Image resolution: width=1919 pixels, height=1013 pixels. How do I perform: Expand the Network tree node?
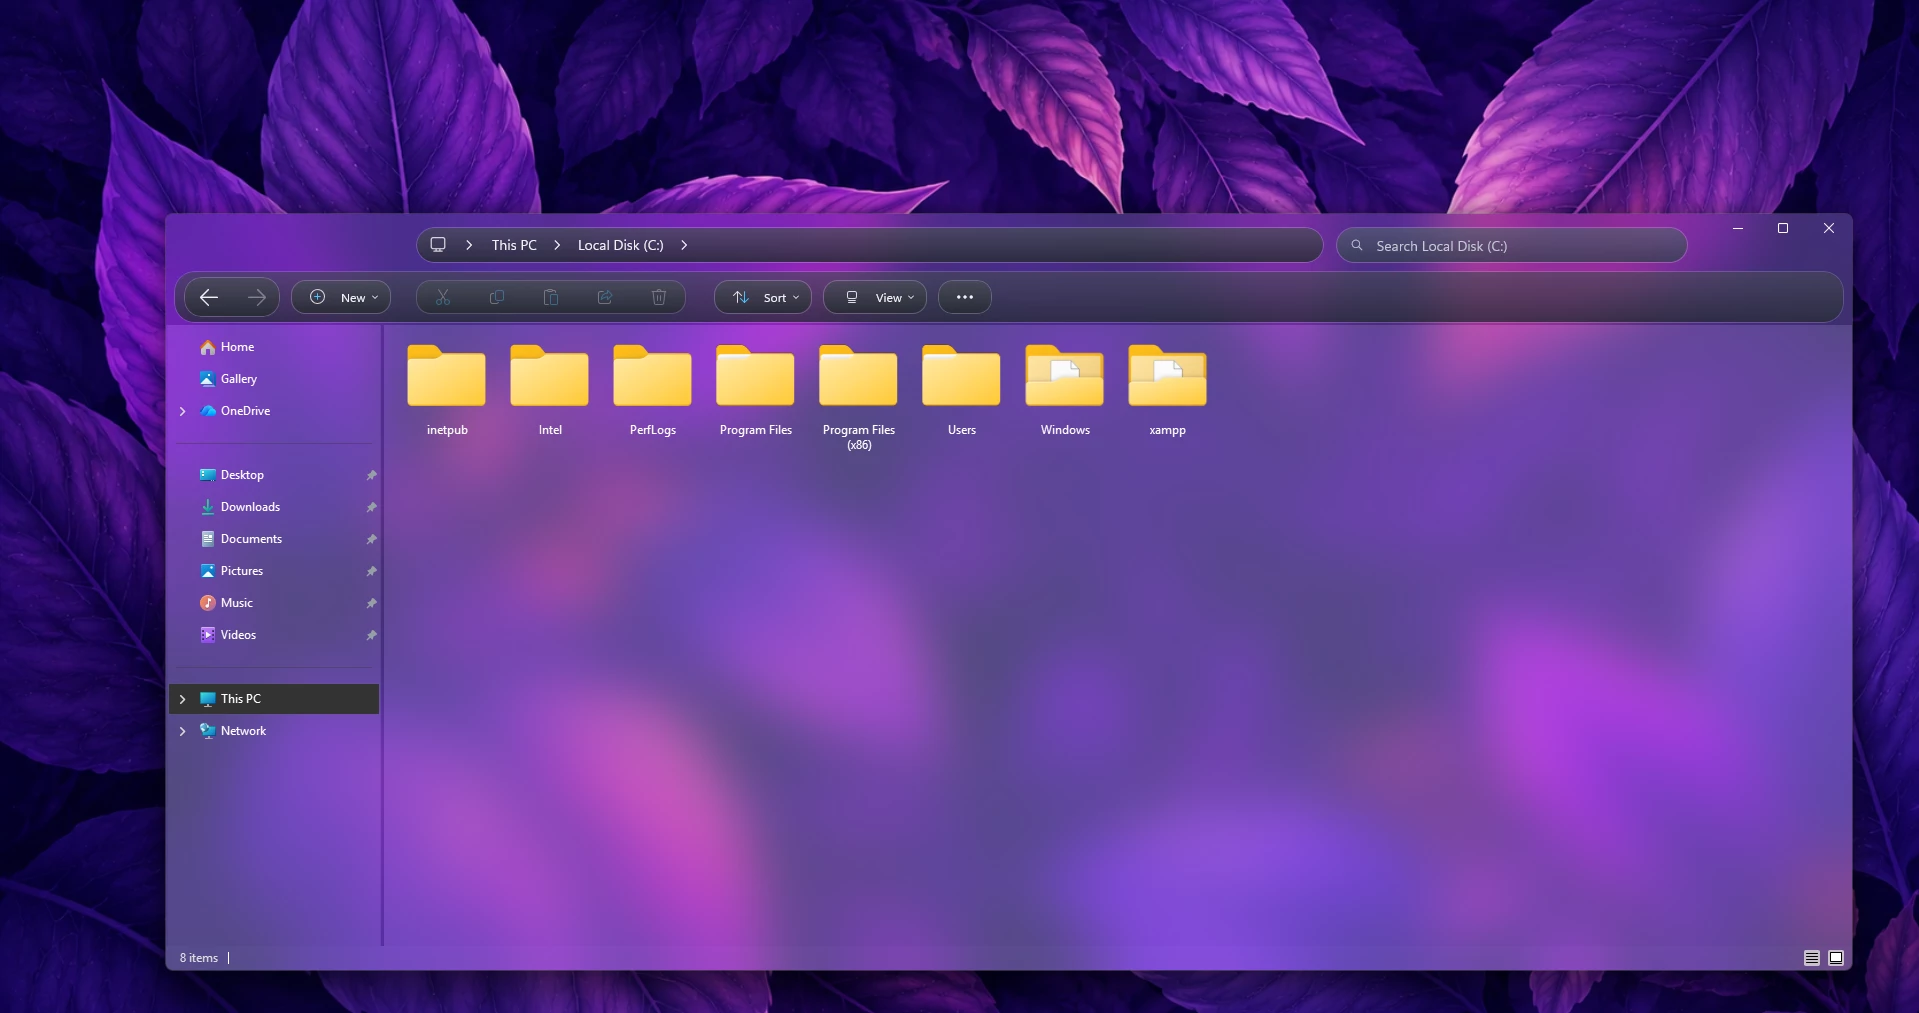click(x=182, y=731)
